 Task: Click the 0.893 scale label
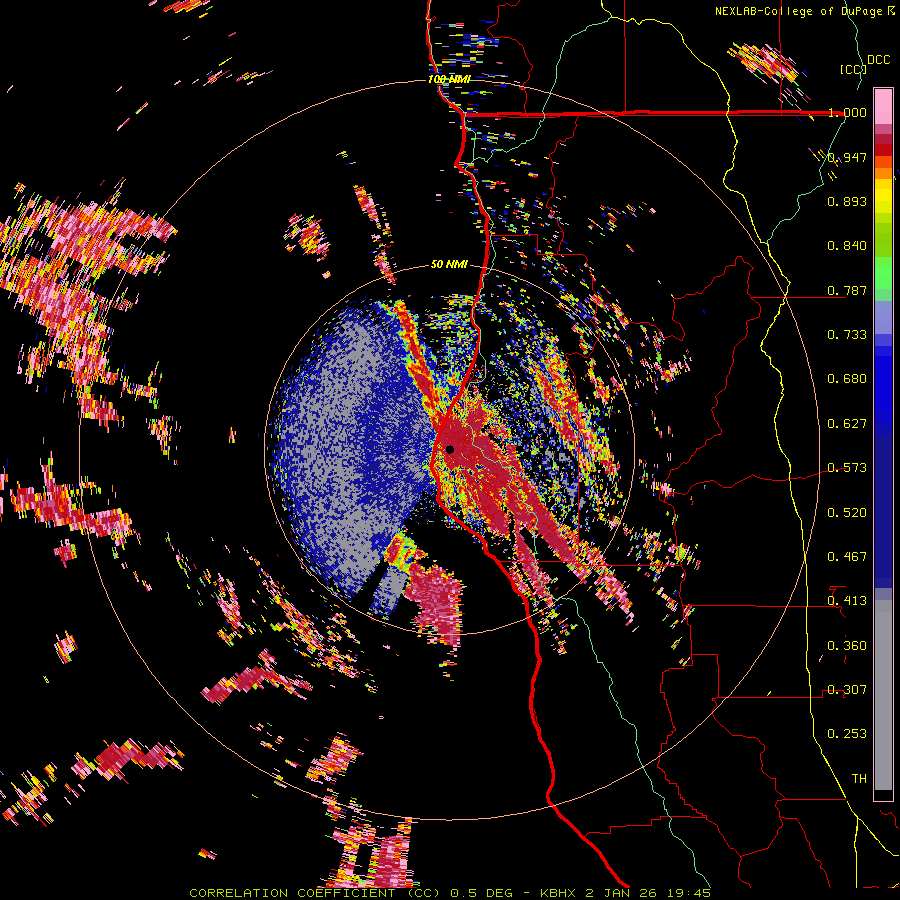click(847, 201)
